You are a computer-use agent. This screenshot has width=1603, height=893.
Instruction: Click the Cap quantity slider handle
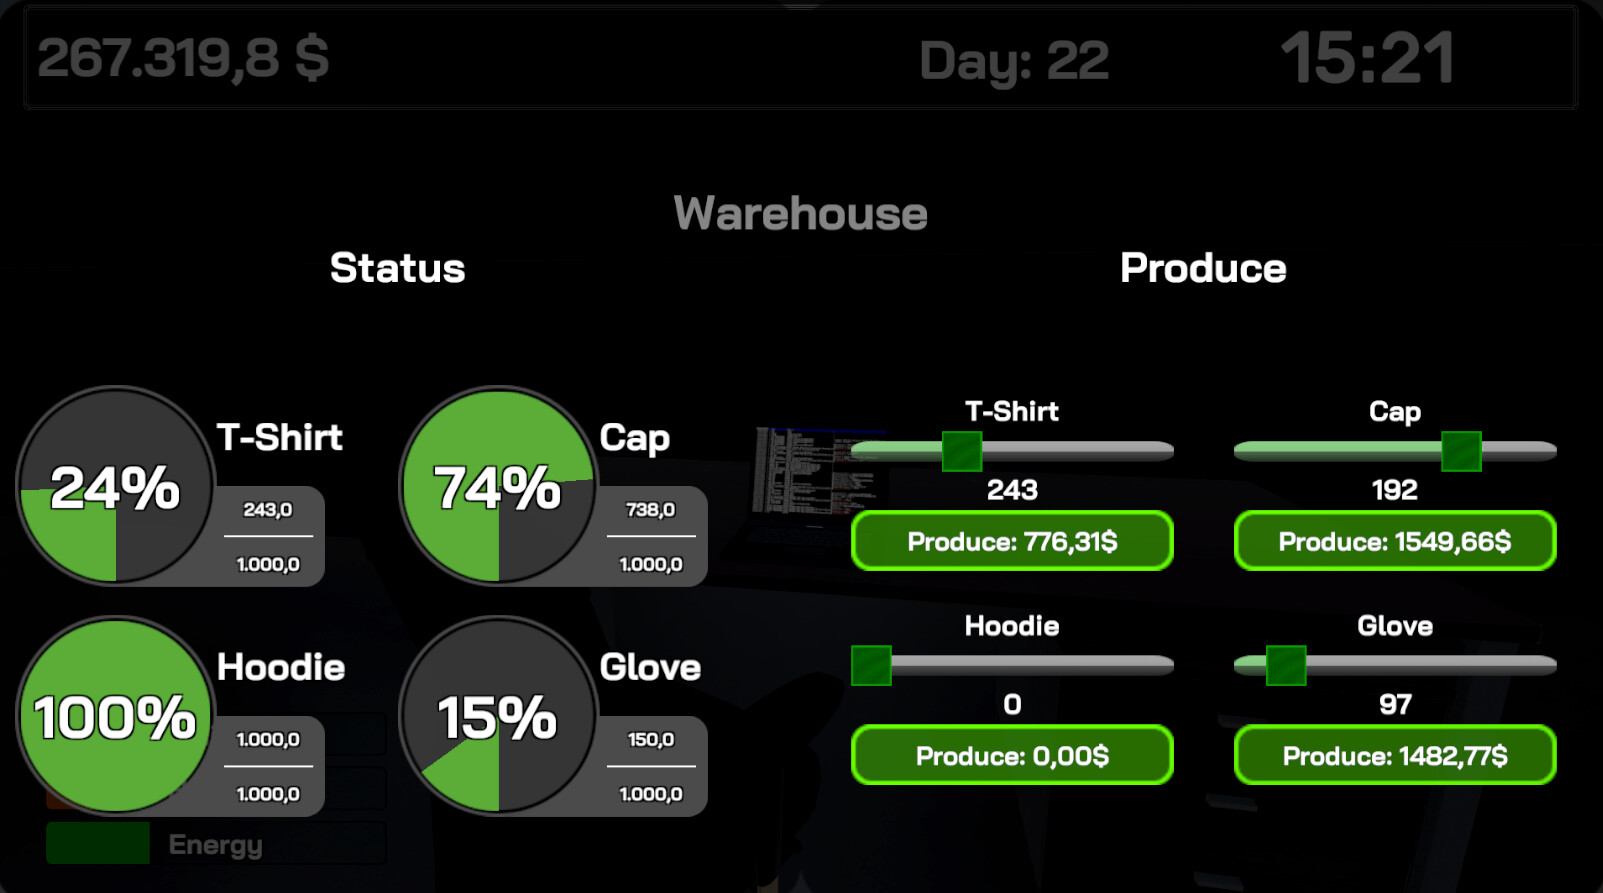1460,451
